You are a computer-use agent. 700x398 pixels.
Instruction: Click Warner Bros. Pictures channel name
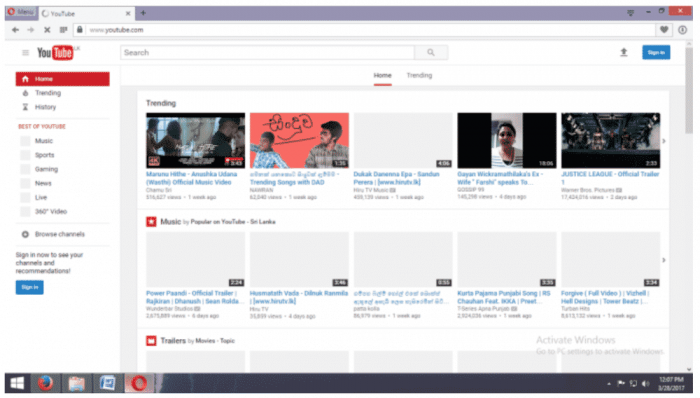tap(588, 190)
